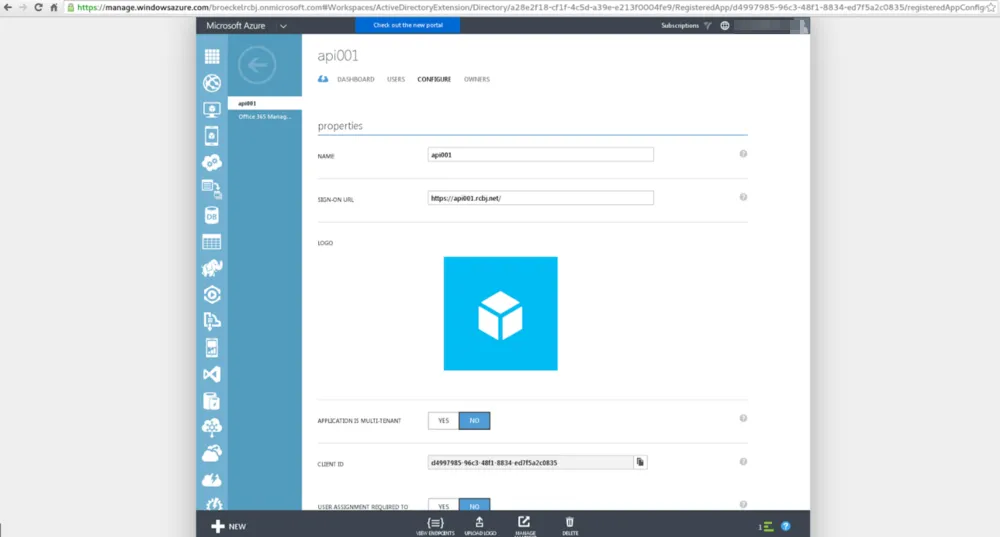Screen dimensions: 1000x537
Task: Show help for User Assignment Required
Action: point(743,504)
